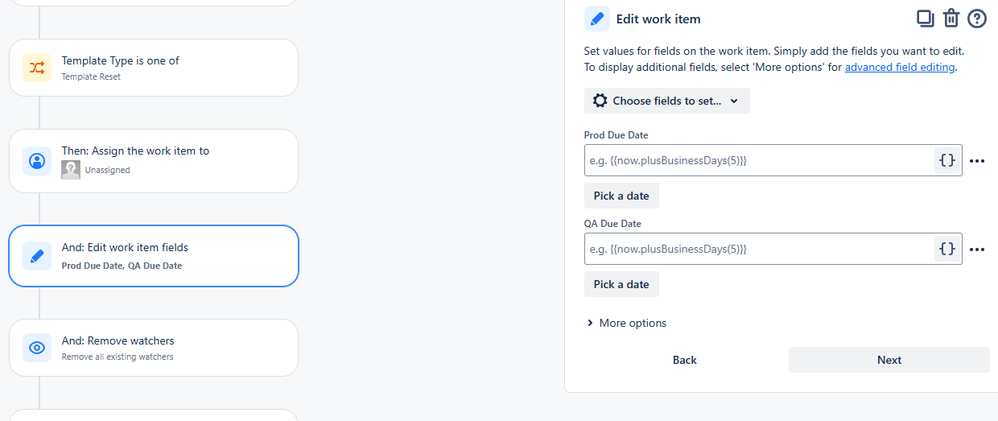The image size is (998, 421).
Task: Open the advanced field editing link
Action: click(x=900, y=67)
